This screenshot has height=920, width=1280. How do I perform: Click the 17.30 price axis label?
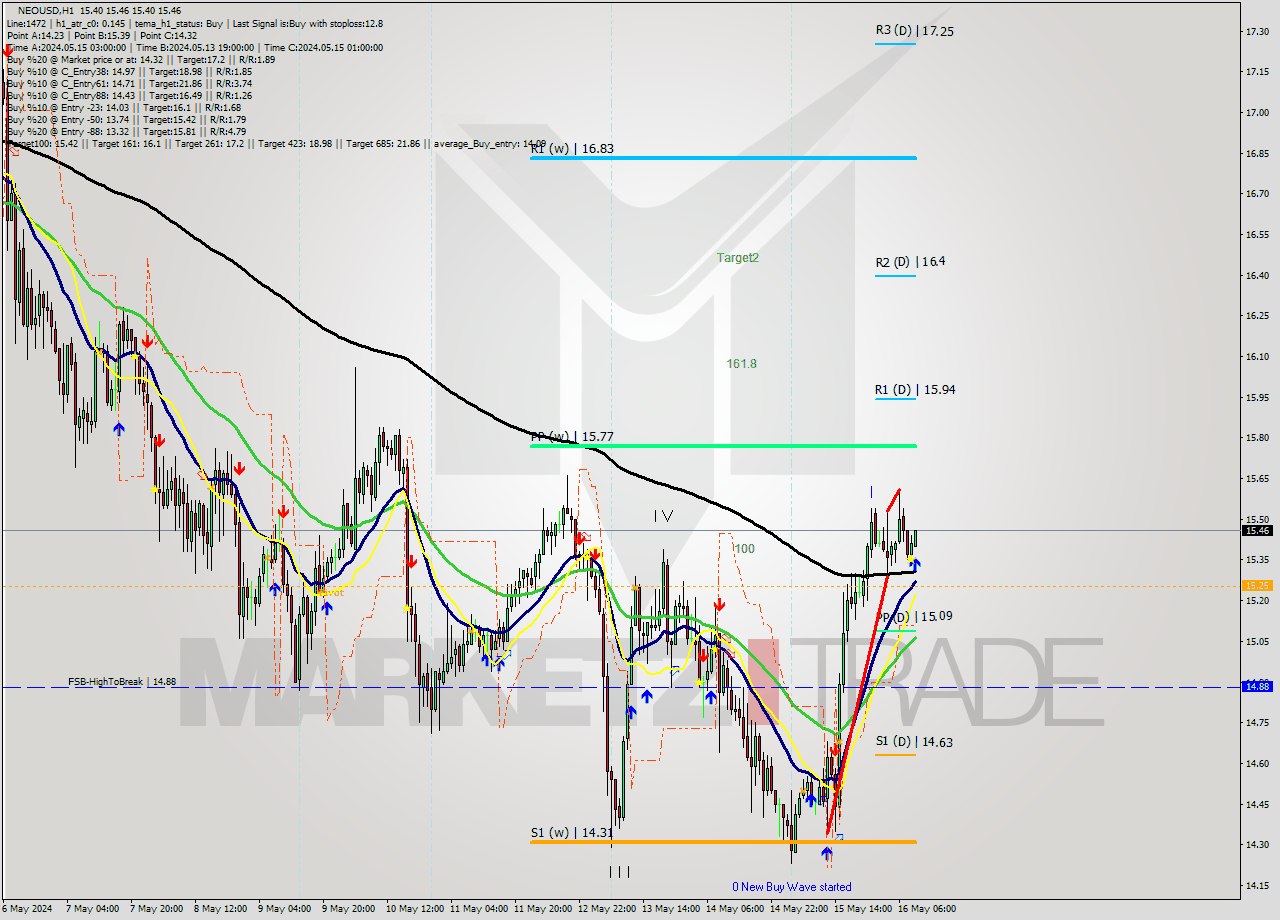pos(1258,32)
